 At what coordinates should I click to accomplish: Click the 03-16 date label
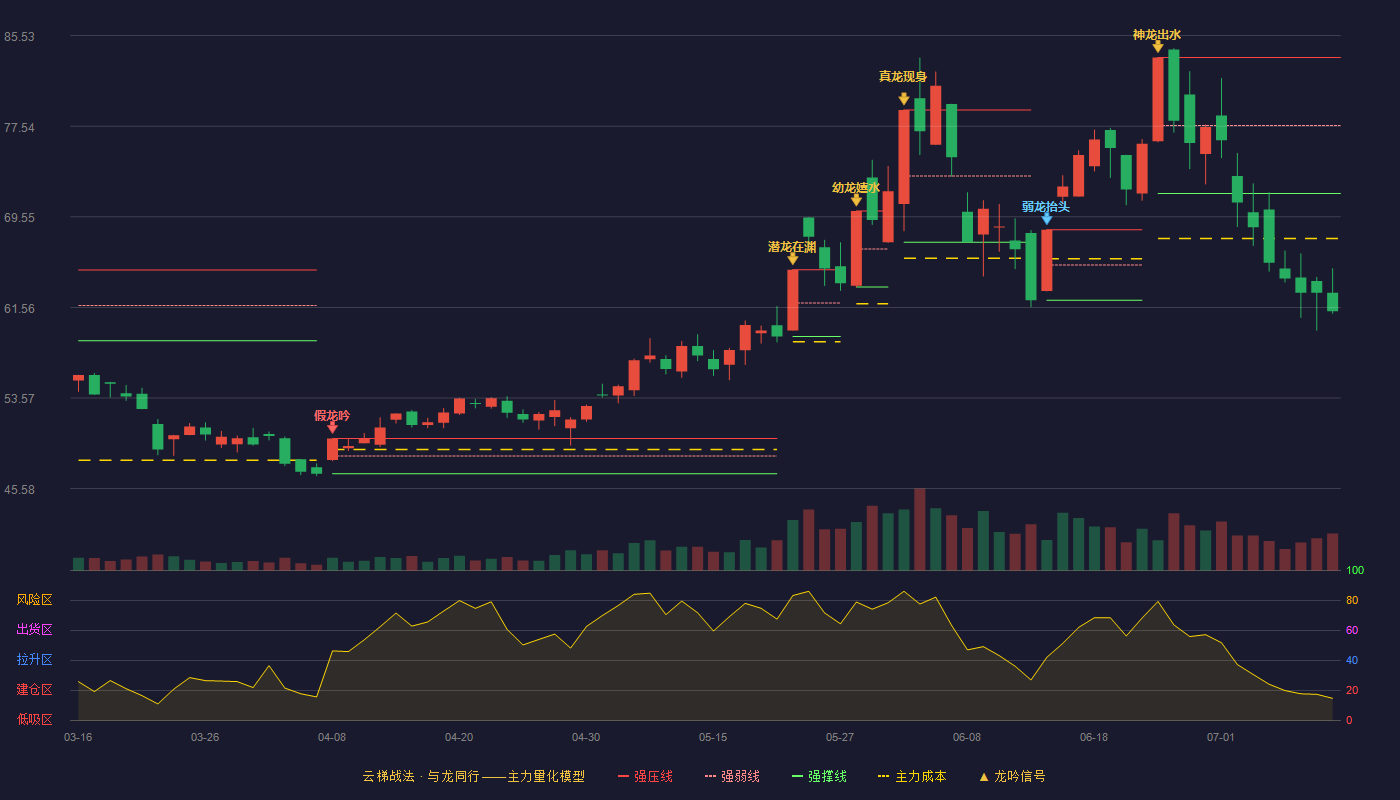click(78, 737)
